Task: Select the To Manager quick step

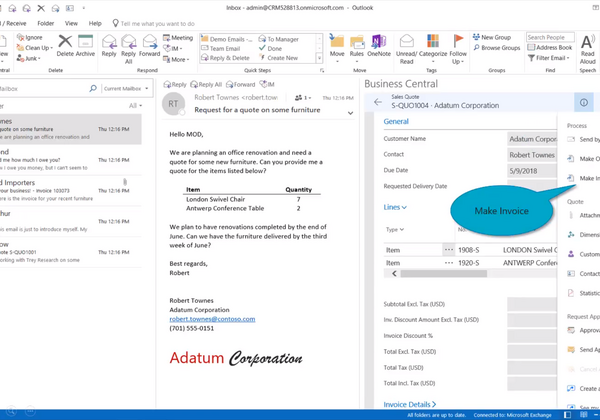Action: pos(279,39)
